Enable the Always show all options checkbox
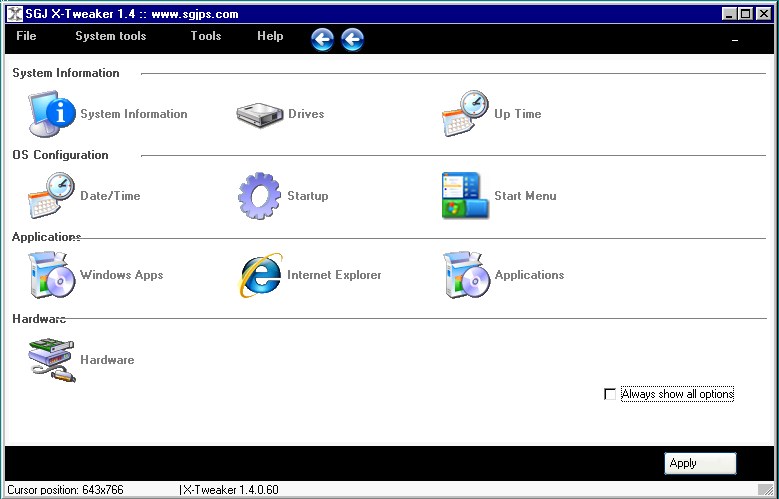This screenshot has width=779, height=499. (610, 394)
